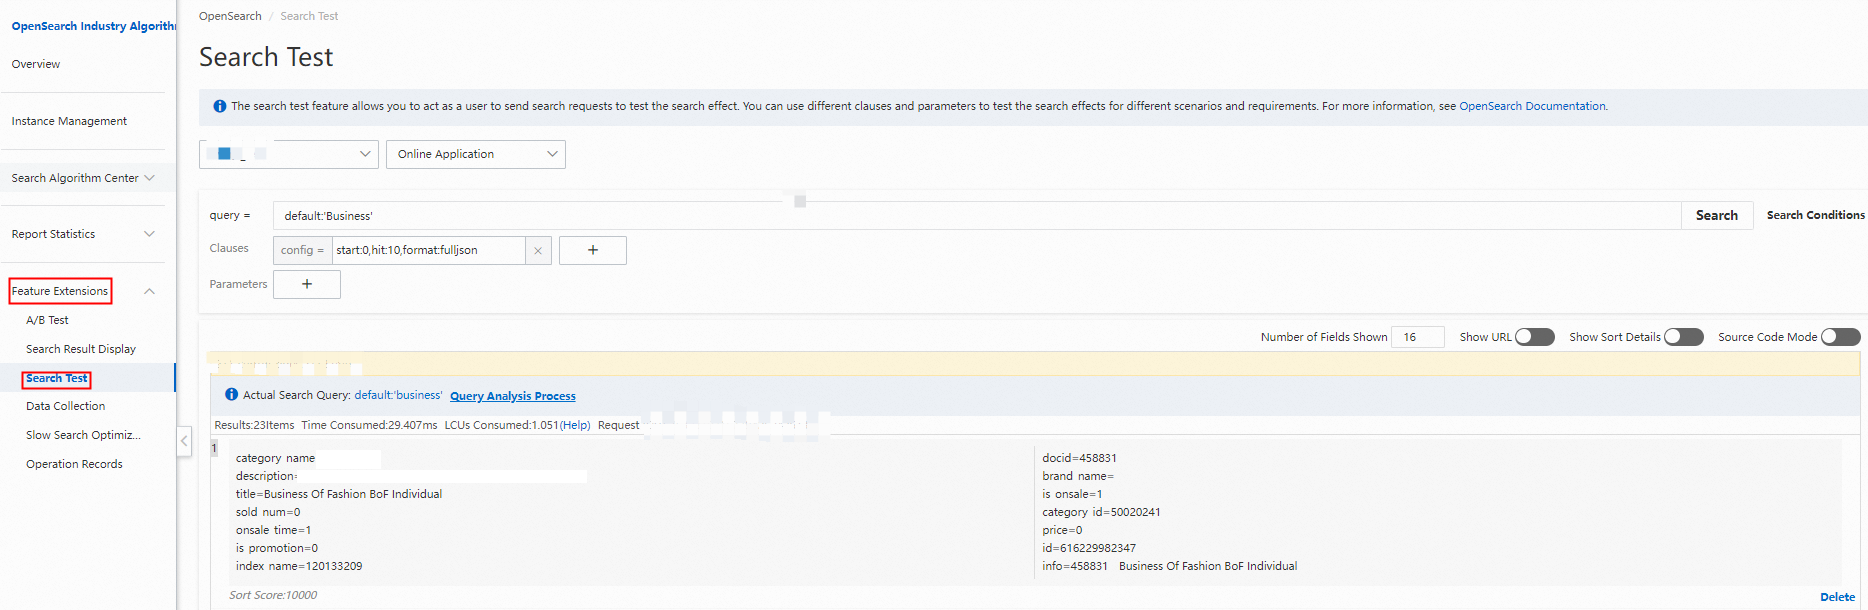Click the text index name=120133209
1868x610 pixels.
[x=299, y=566]
